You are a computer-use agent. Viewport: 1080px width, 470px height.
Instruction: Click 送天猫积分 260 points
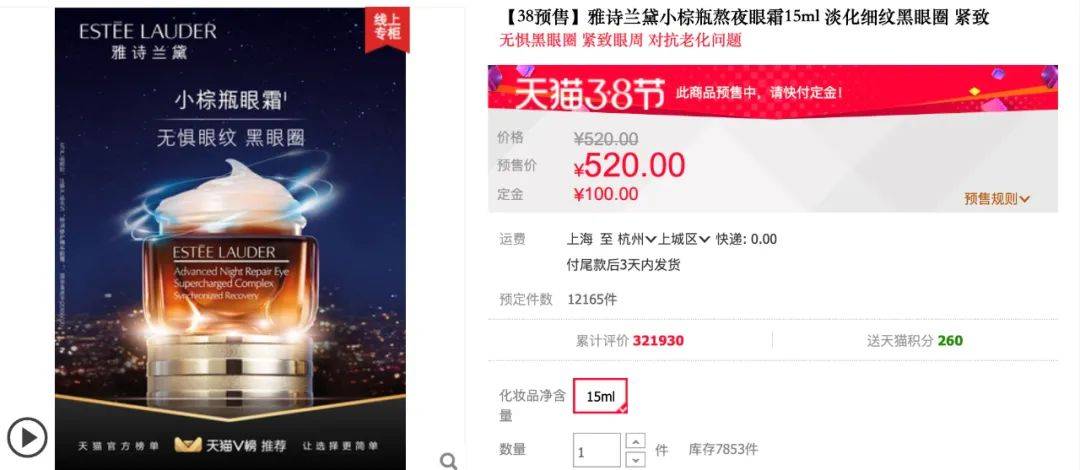[x=915, y=340]
